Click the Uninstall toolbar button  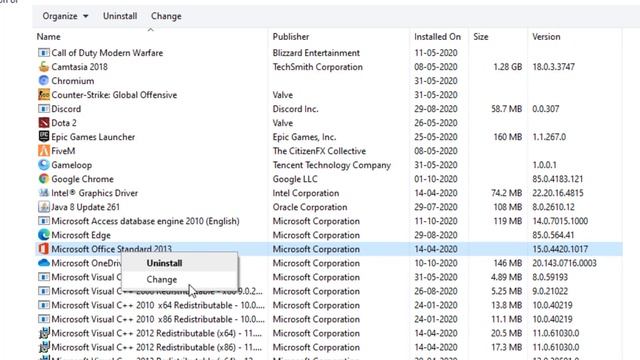[x=120, y=16]
